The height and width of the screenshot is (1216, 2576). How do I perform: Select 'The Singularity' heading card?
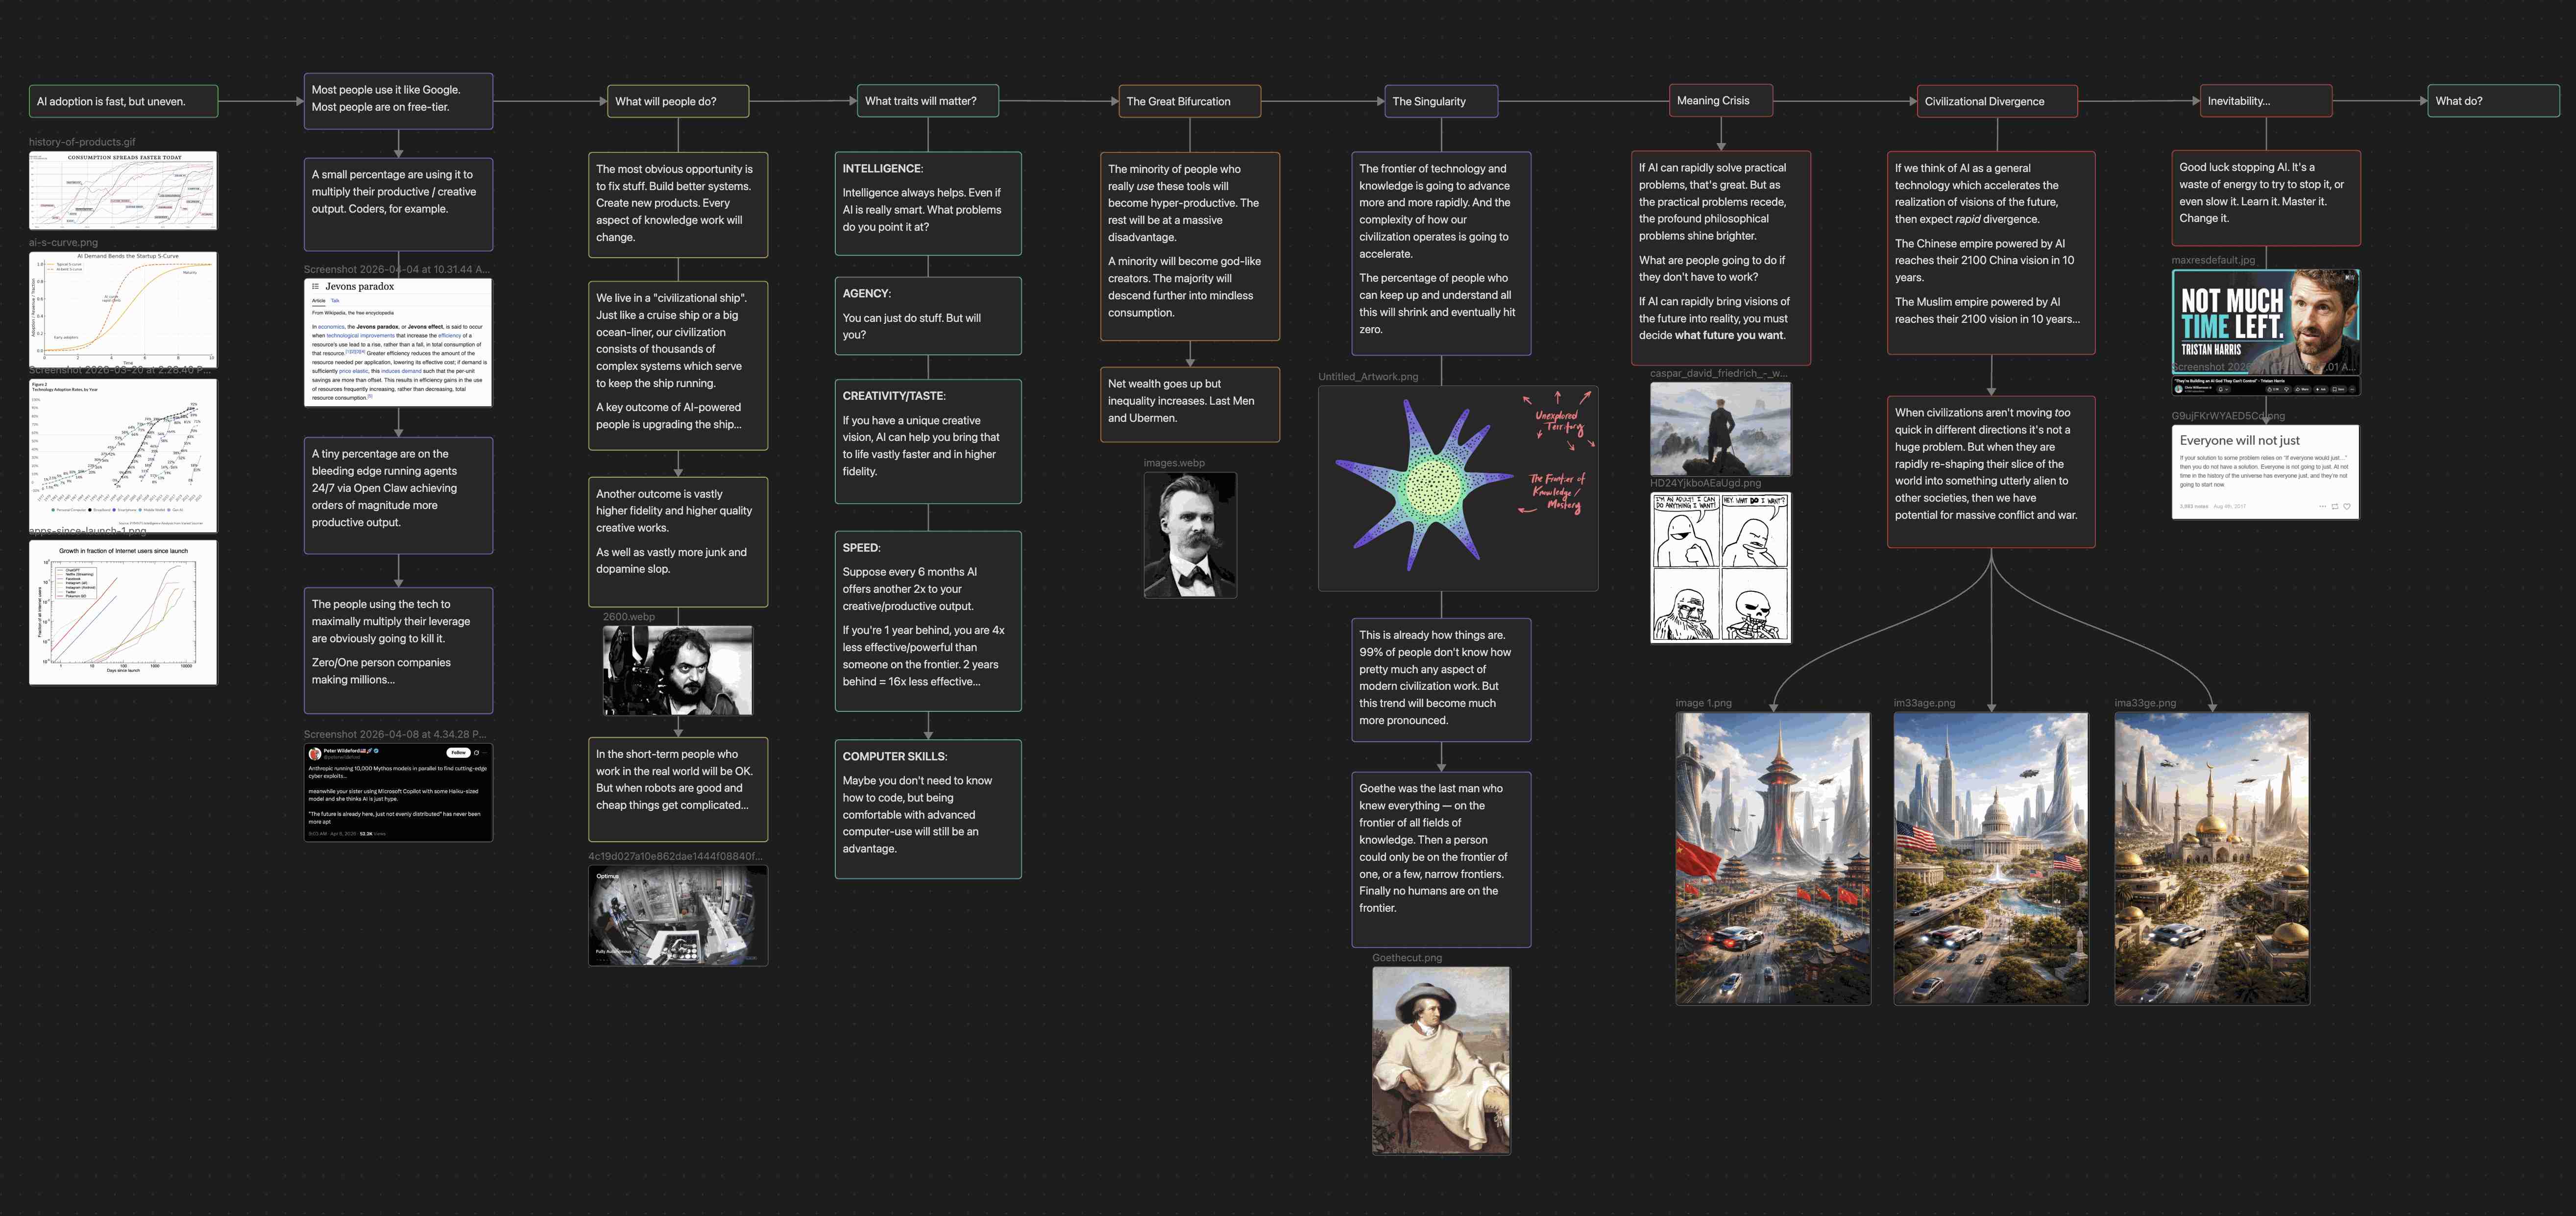tap(1441, 101)
